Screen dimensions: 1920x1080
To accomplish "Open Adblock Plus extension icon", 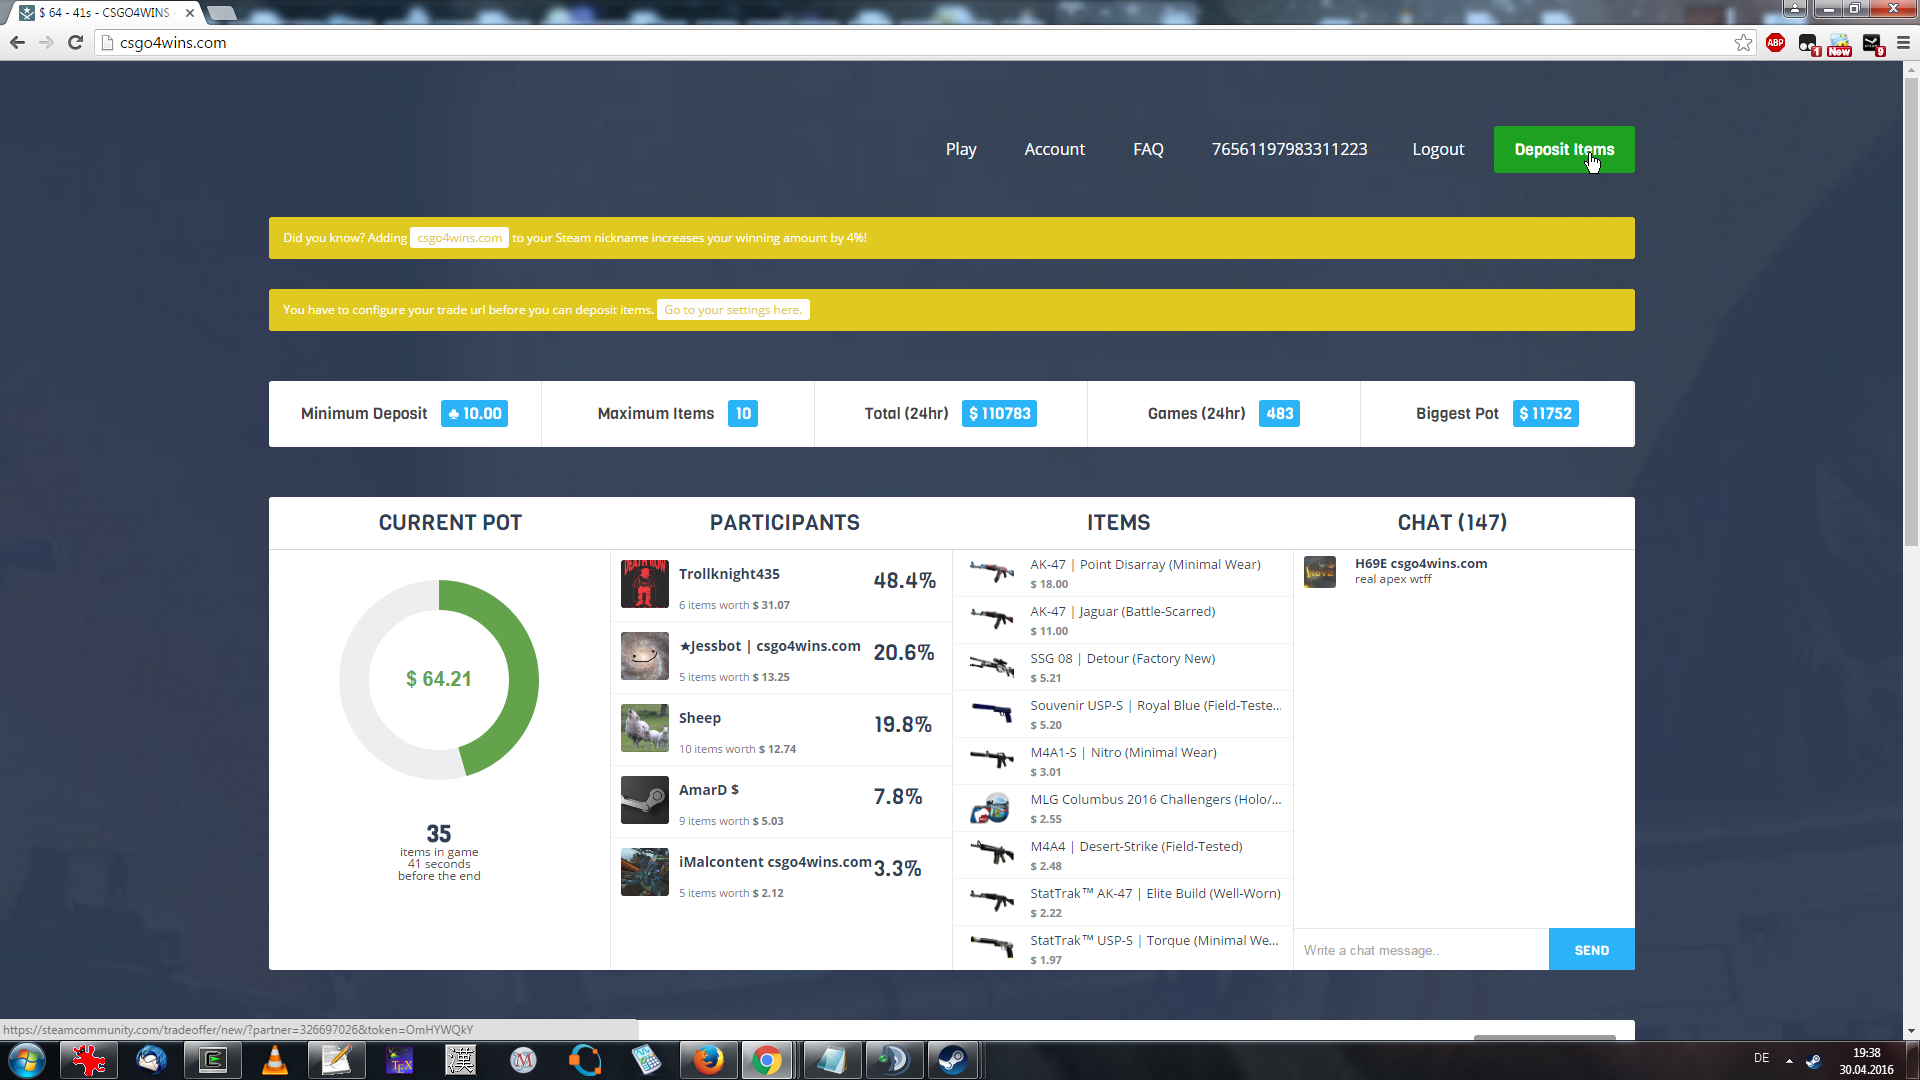I will (1775, 42).
